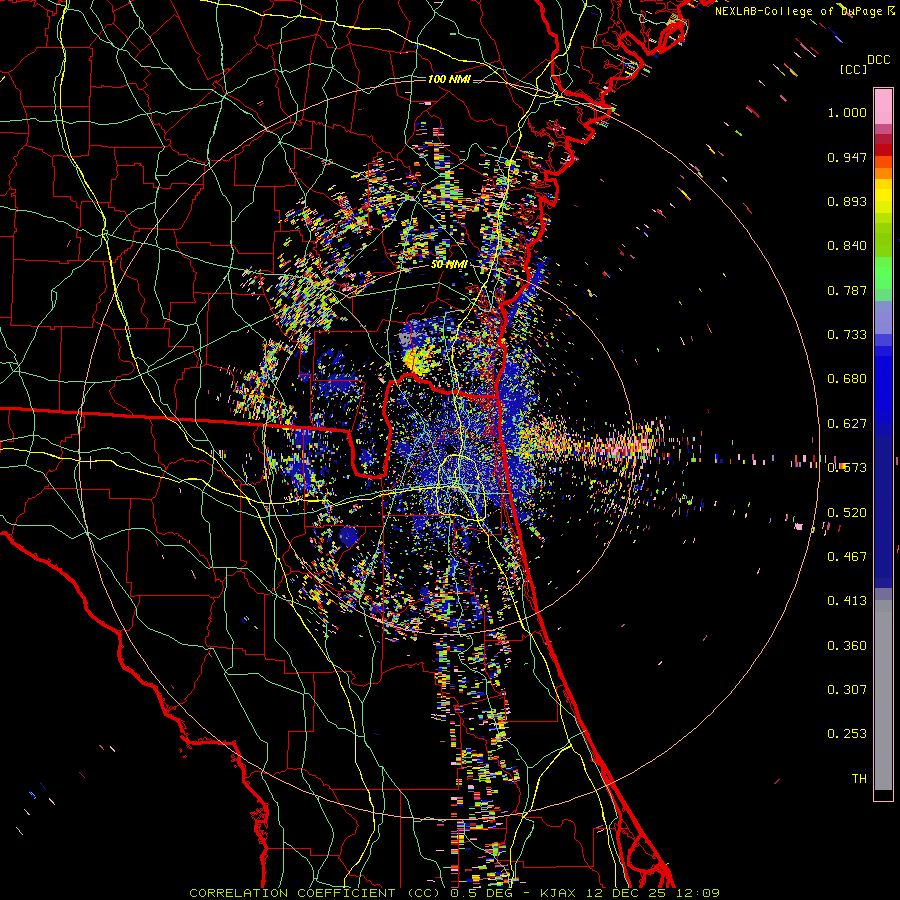Click the 0.413 color scale value
900x900 pixels.
[847, 601]
